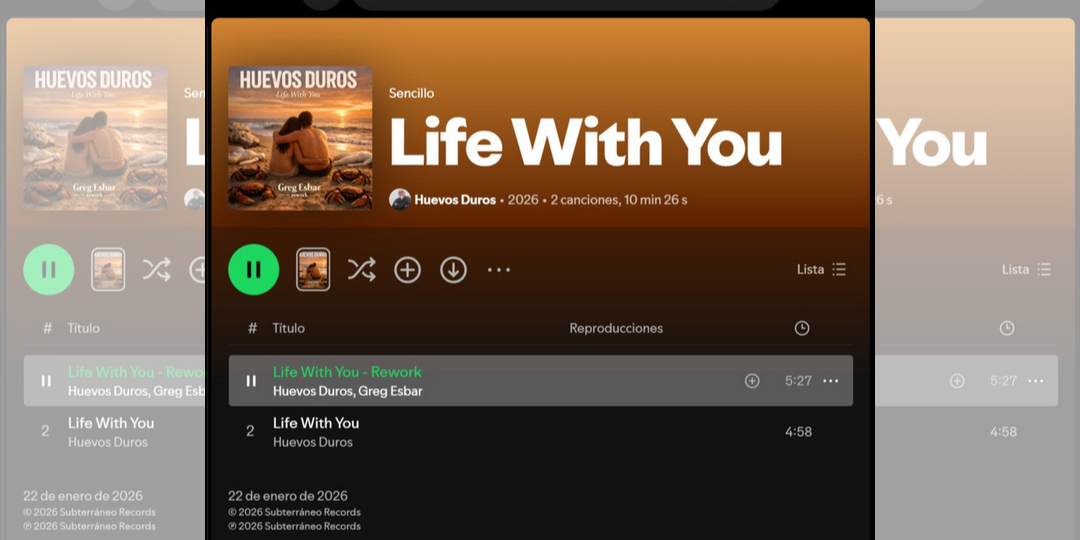Screen dimensions: 1080x540
Task: Click the Huevos Duros artist avatar
Action: pos(399,200)
